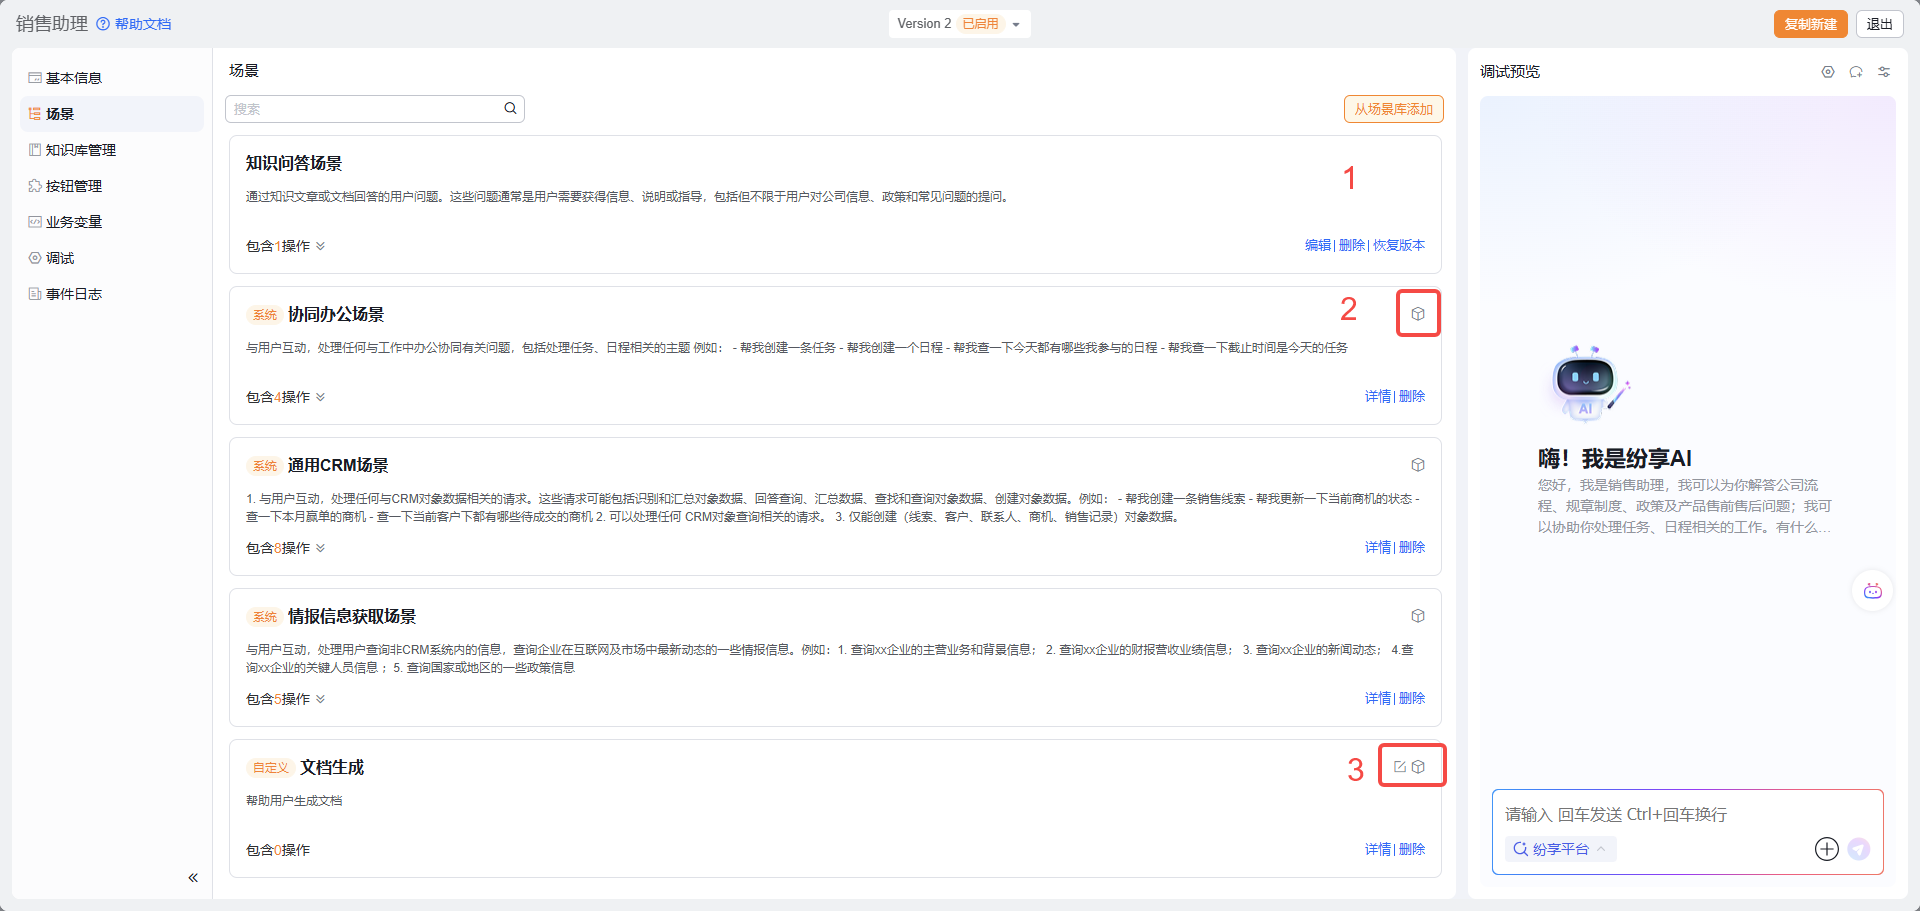Image resolution: width=1920 pixels, height=911 pixels.
Task: Expand 包含5操作 in 情报信息获取场景
Action: 285,699
